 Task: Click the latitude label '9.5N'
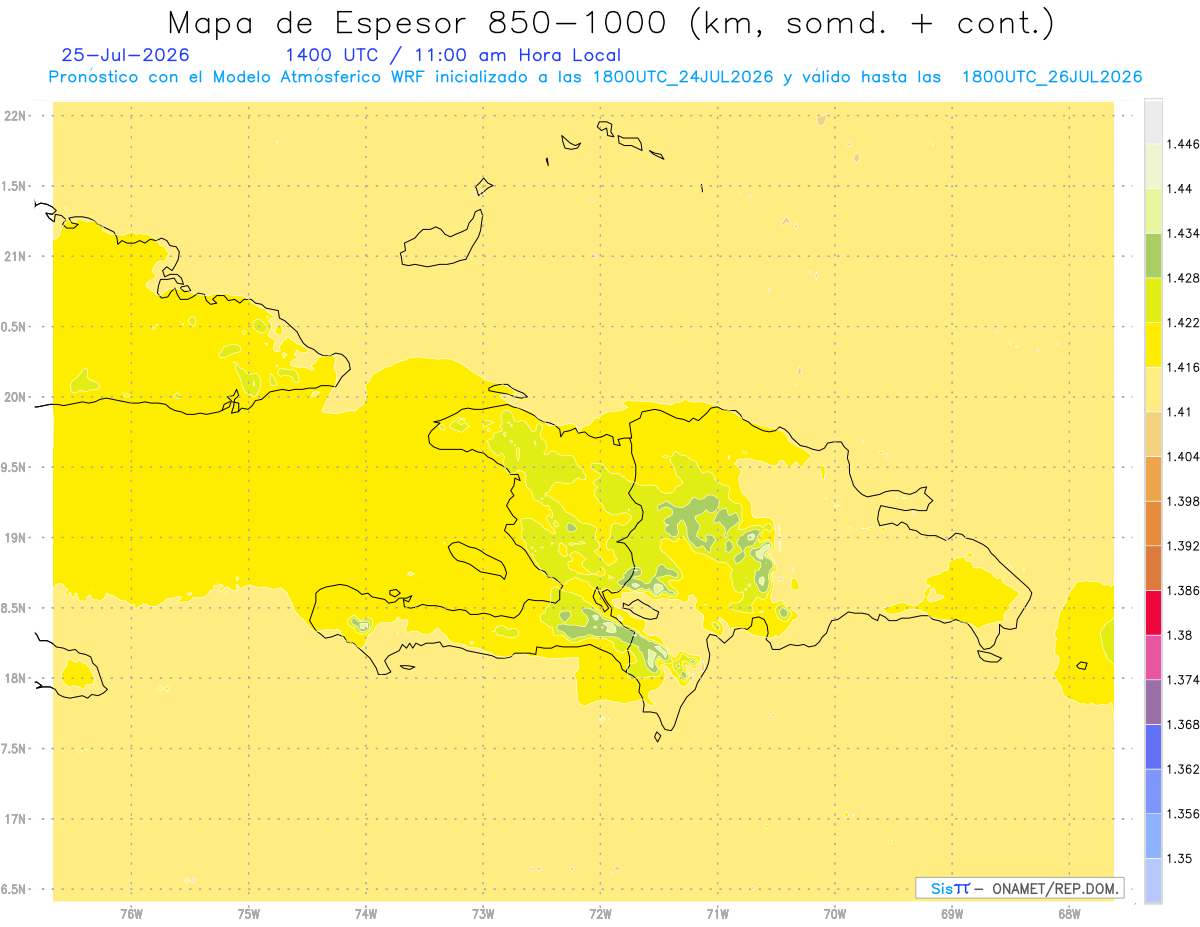pyautogui.click(x=15, y=468)
